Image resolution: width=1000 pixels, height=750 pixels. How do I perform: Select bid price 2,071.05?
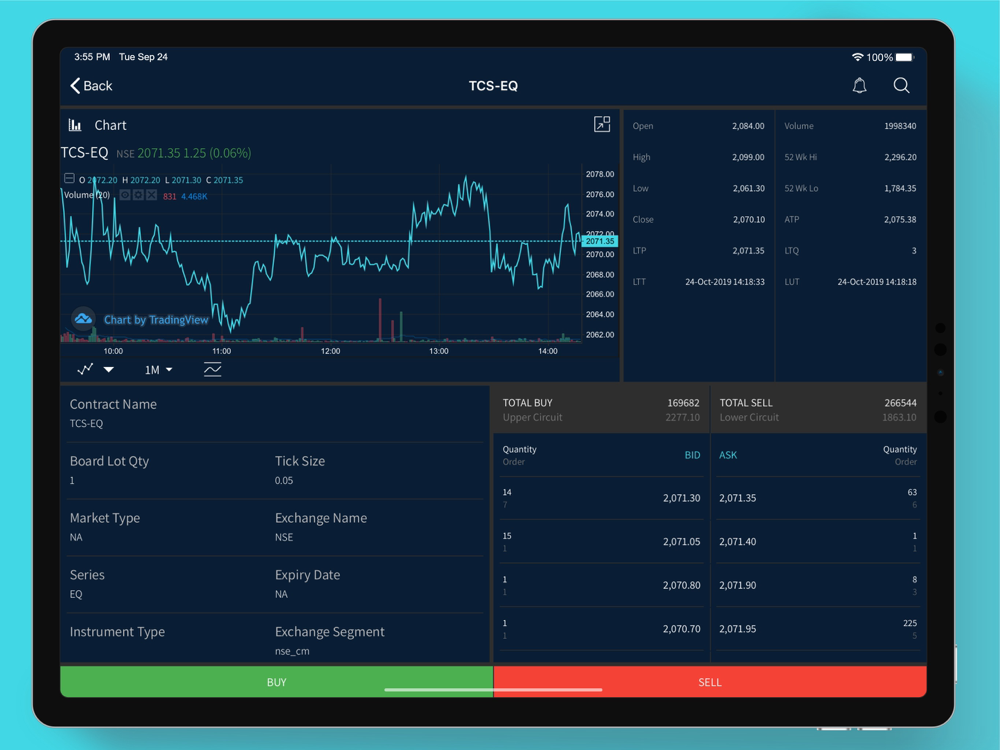(681, 541)
